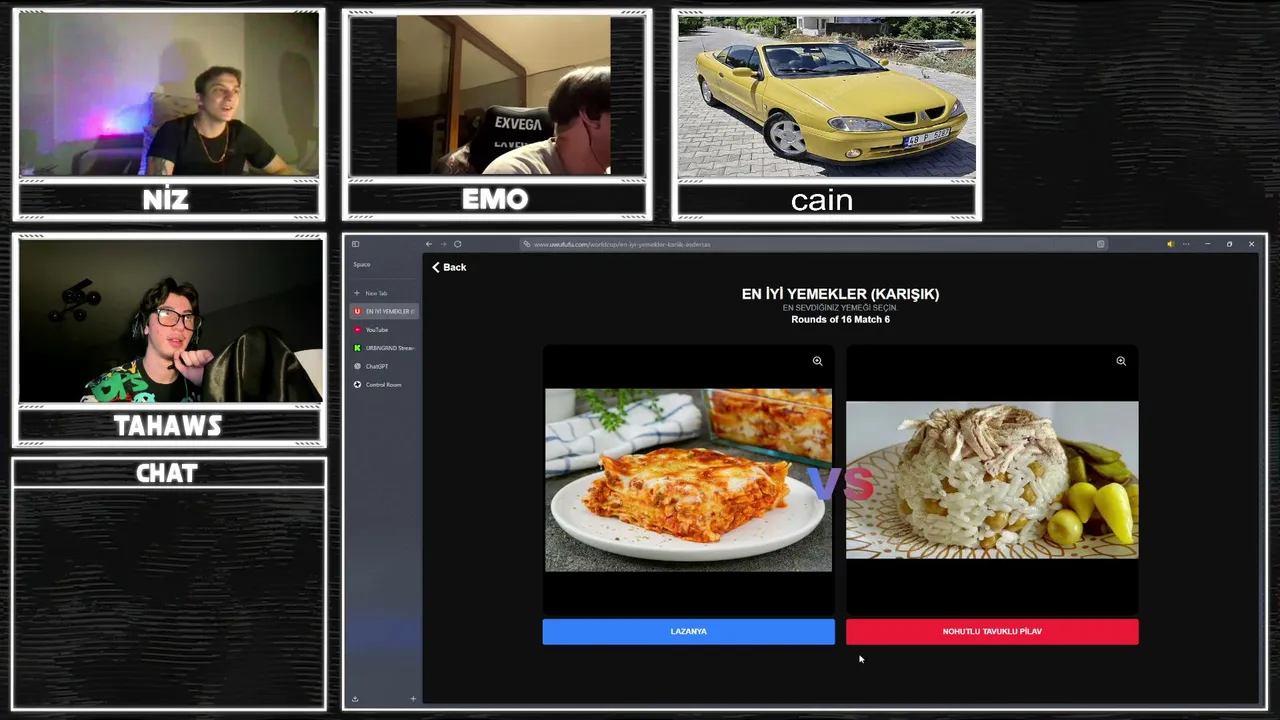
Task: Click the EN İYİ YEMEKLER (KARIŞIK) heading
Action: 840,294
